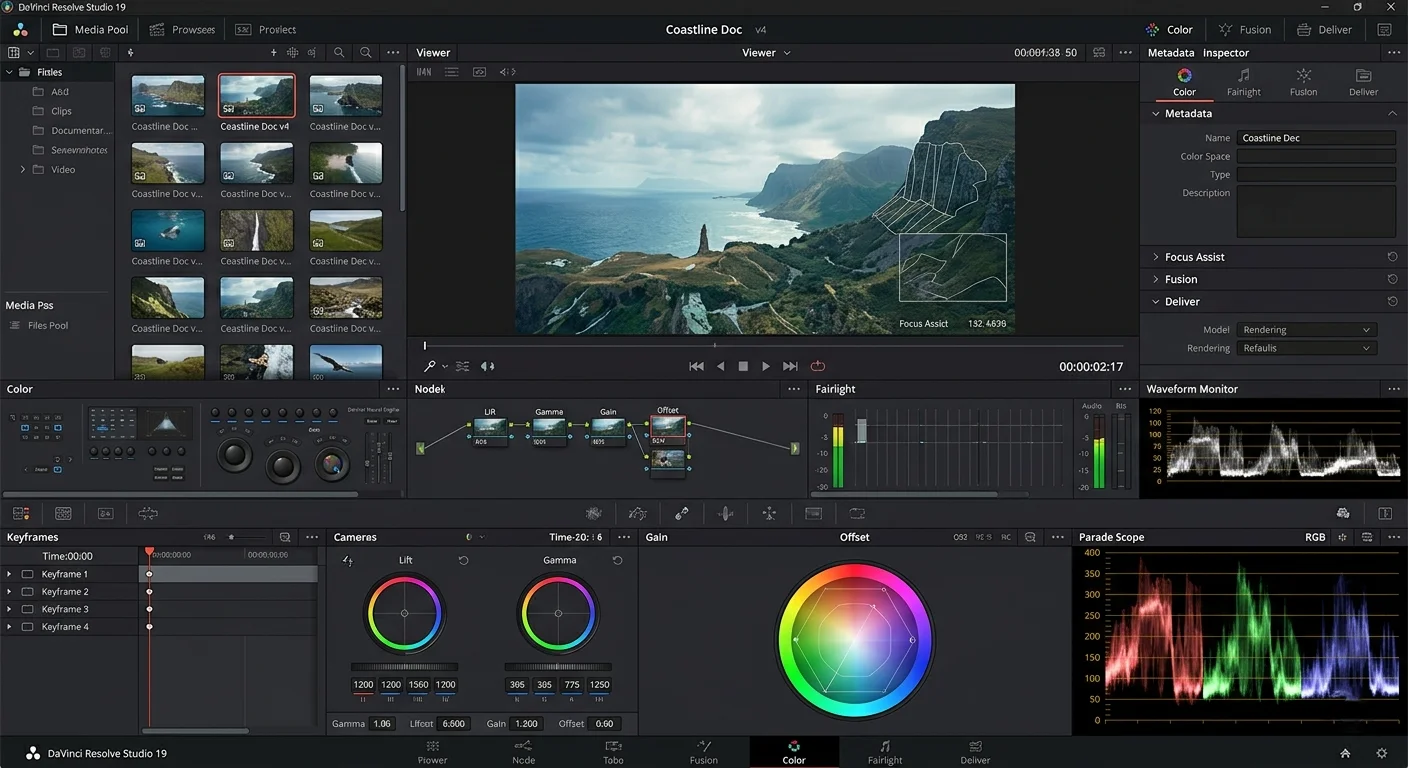Open the Fusion page tab at bottom
This screenshot has width=1408, height=768.
pos(704,752)
